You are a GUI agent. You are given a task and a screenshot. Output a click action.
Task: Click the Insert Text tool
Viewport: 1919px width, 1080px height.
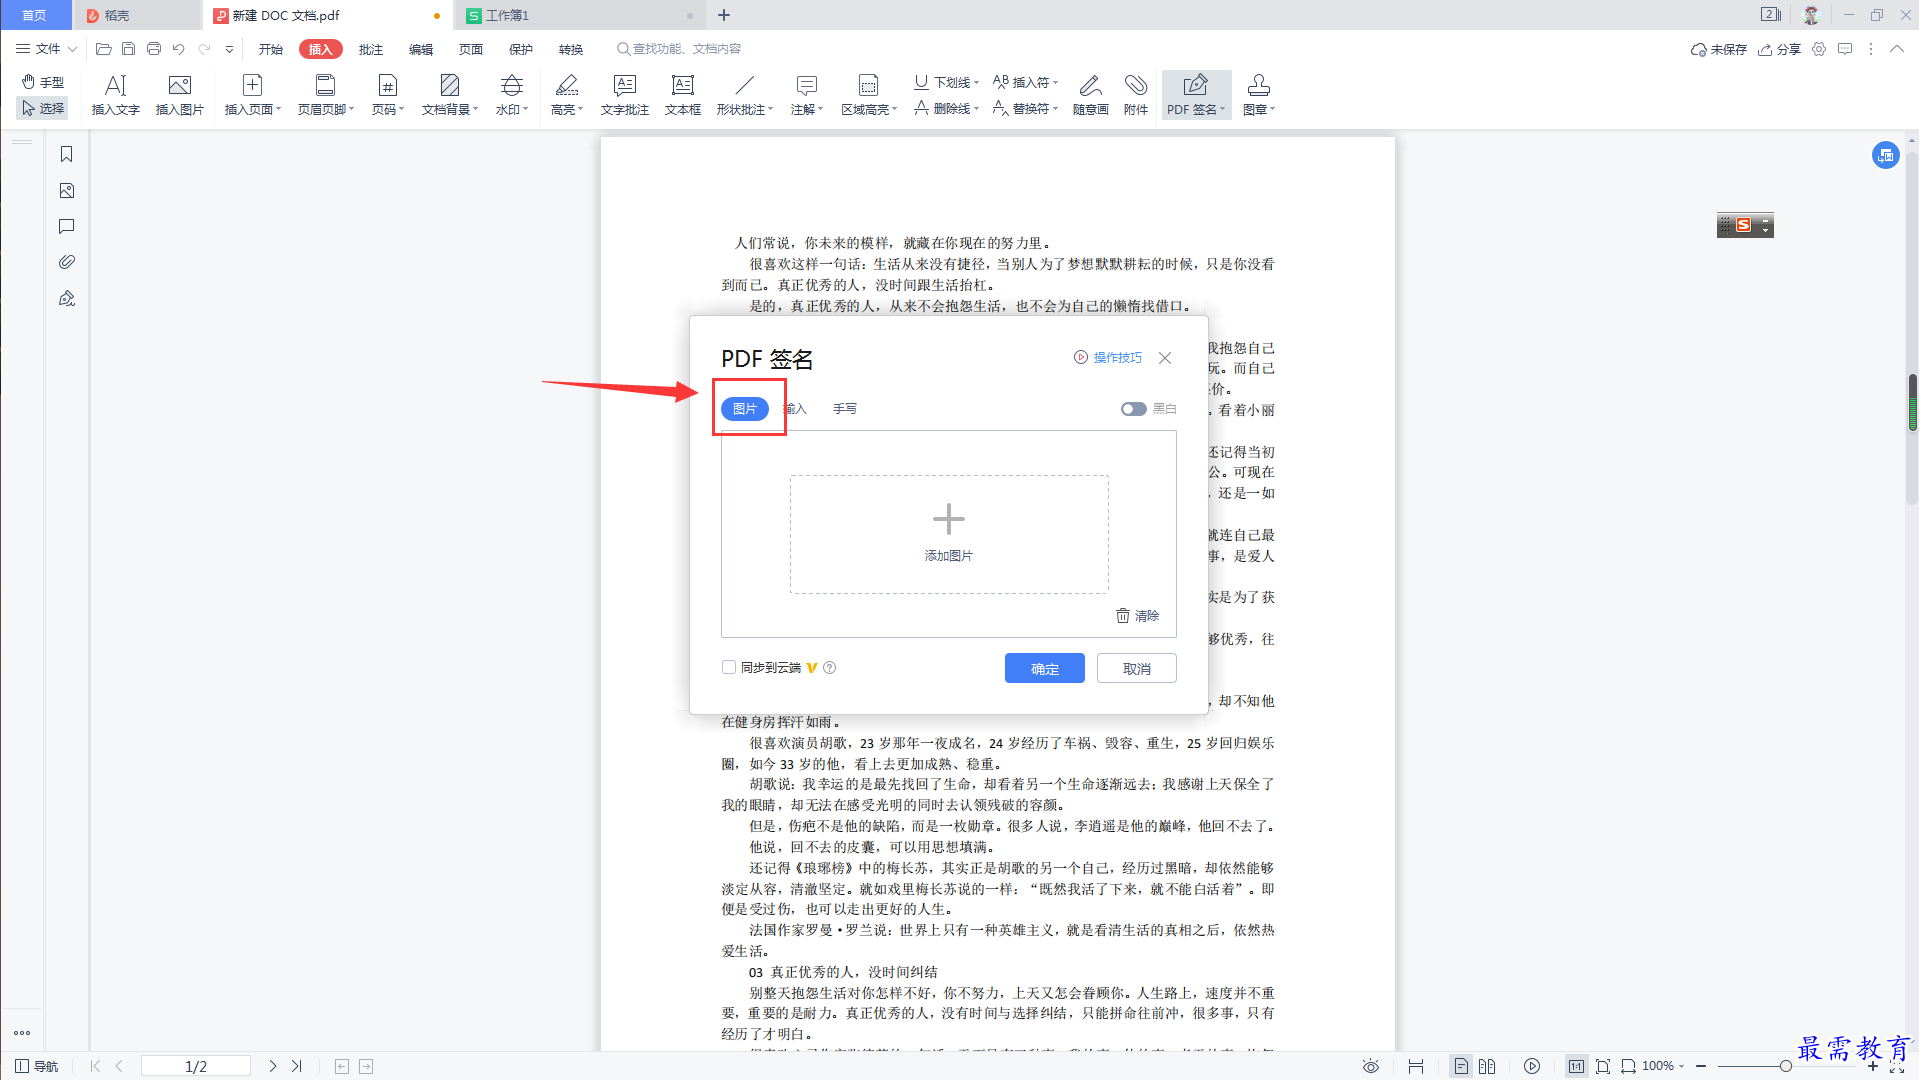point(115,95)
